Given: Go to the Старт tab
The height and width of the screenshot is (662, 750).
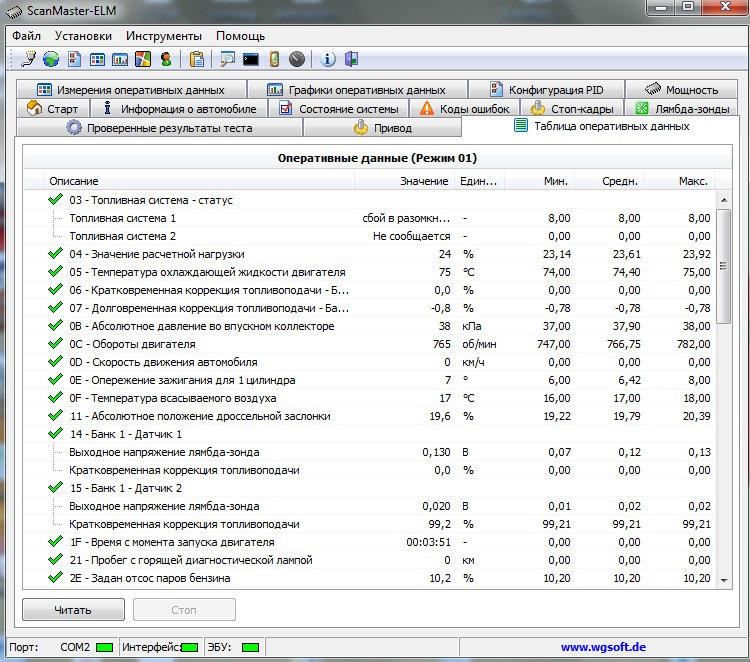Looking at the screenshot, I should coord(53,109).
